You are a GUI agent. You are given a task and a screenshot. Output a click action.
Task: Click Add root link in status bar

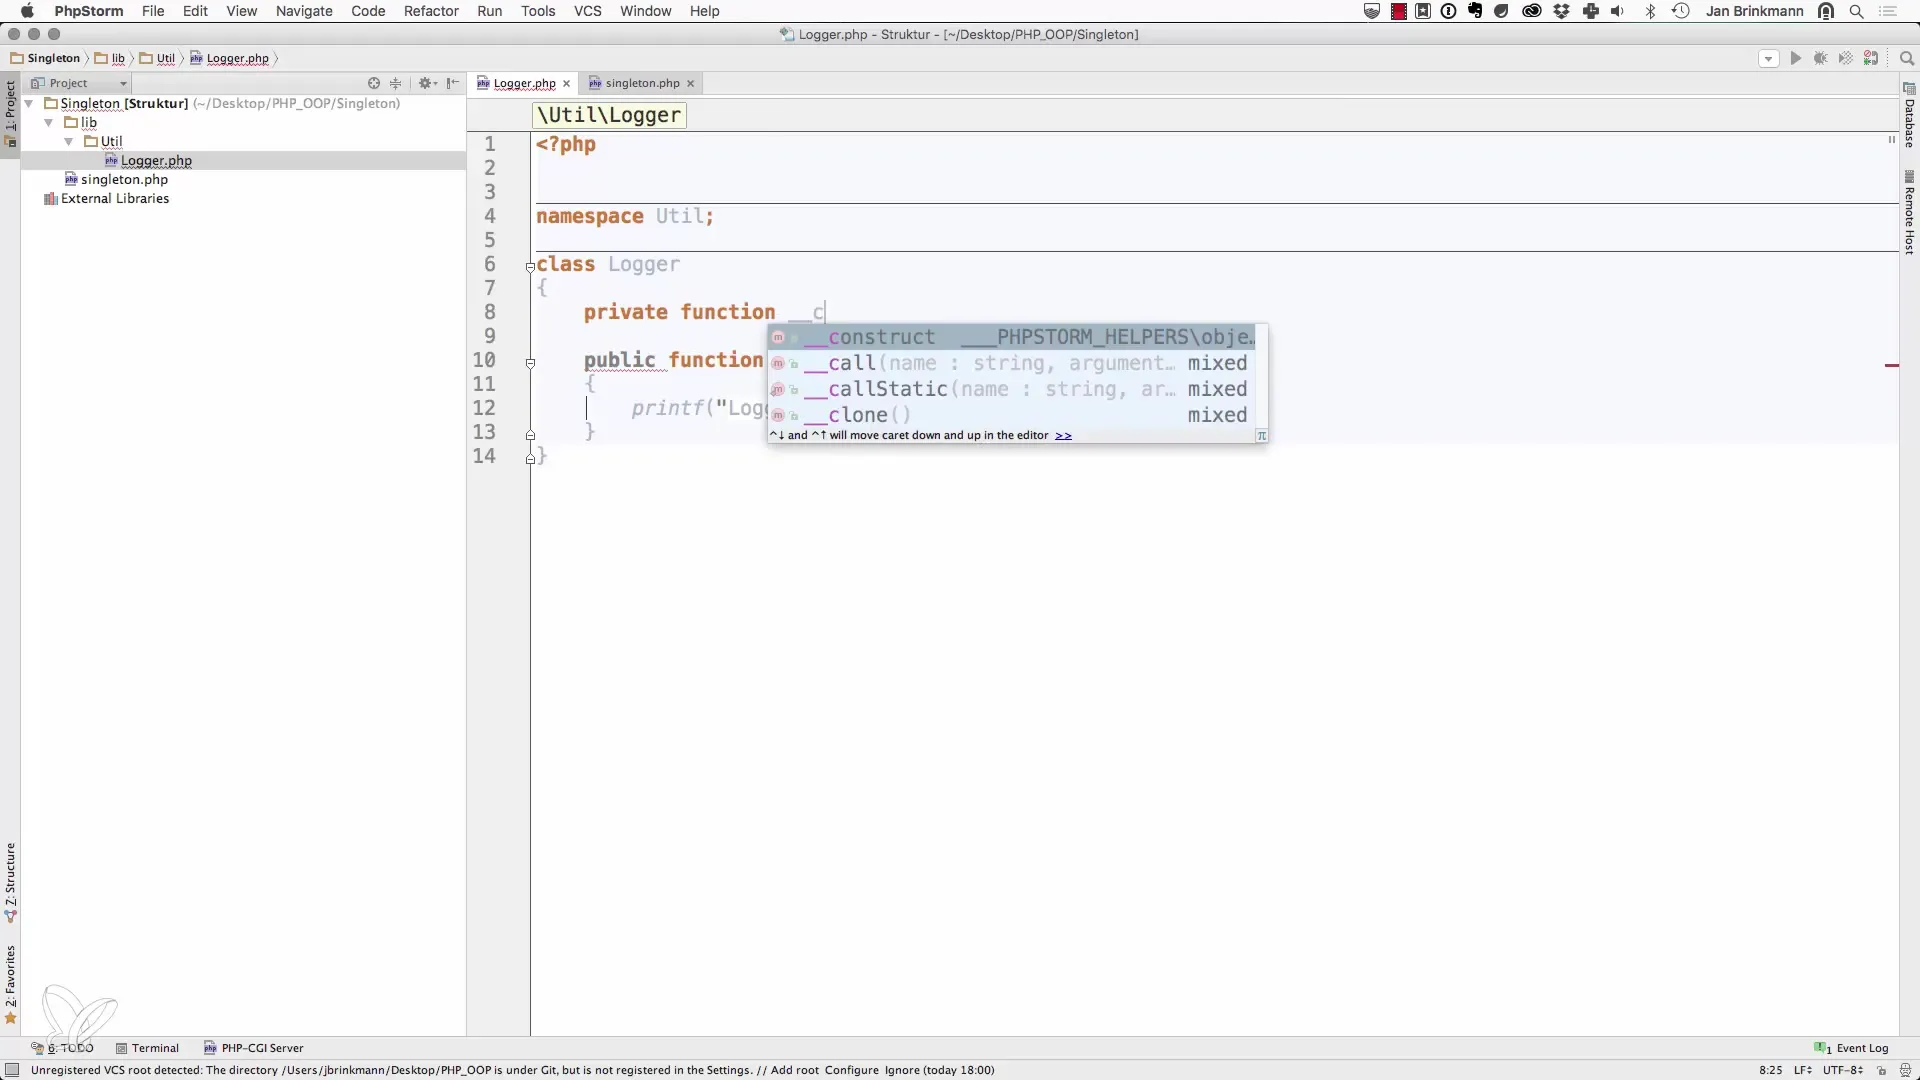(x=794, y=1070)
